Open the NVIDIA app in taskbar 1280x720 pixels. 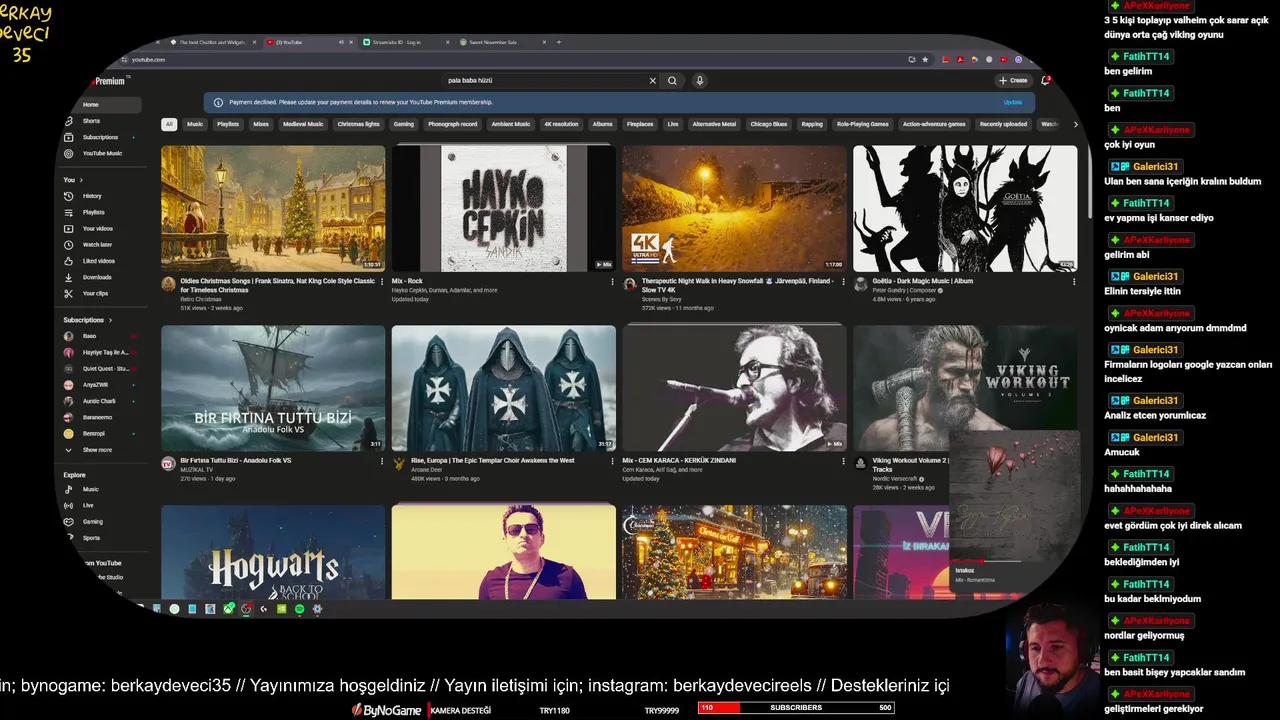click(282, 609)
